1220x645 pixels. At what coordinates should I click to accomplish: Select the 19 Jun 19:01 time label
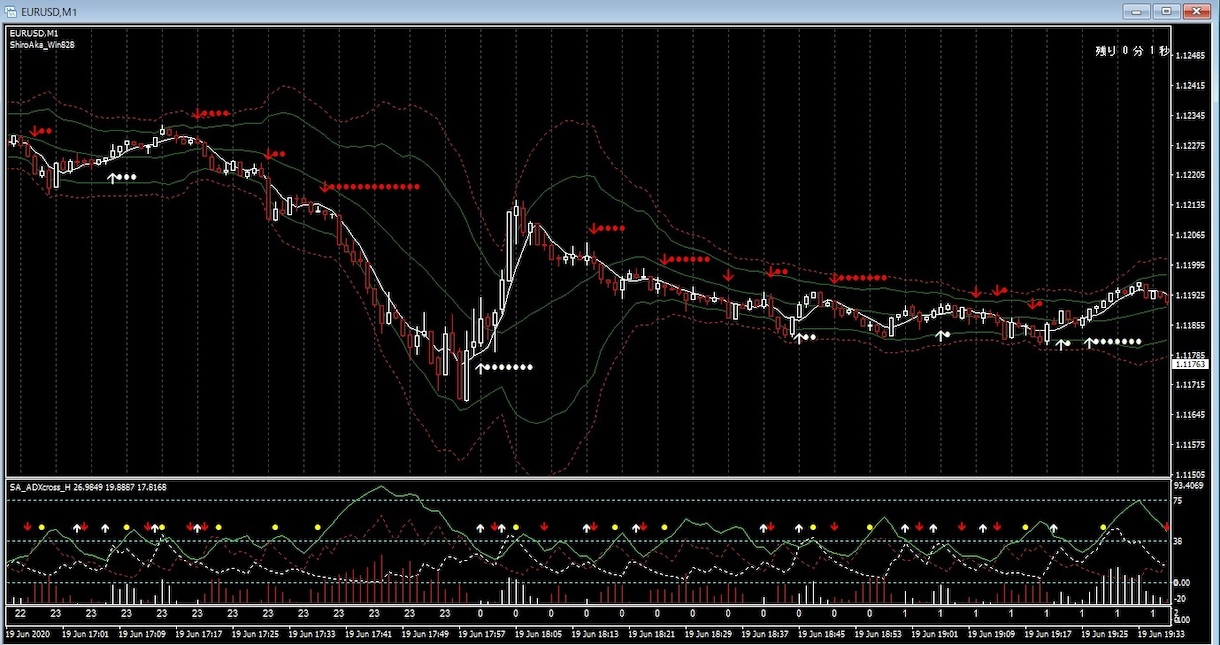[934, 634]
